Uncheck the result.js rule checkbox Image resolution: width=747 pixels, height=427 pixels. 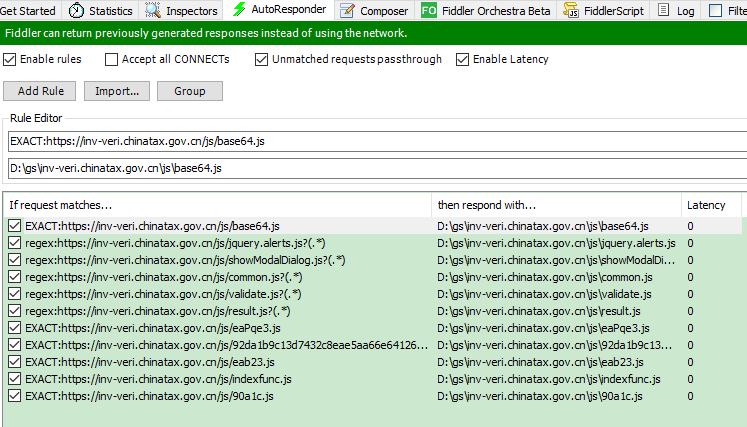(15, 311)
